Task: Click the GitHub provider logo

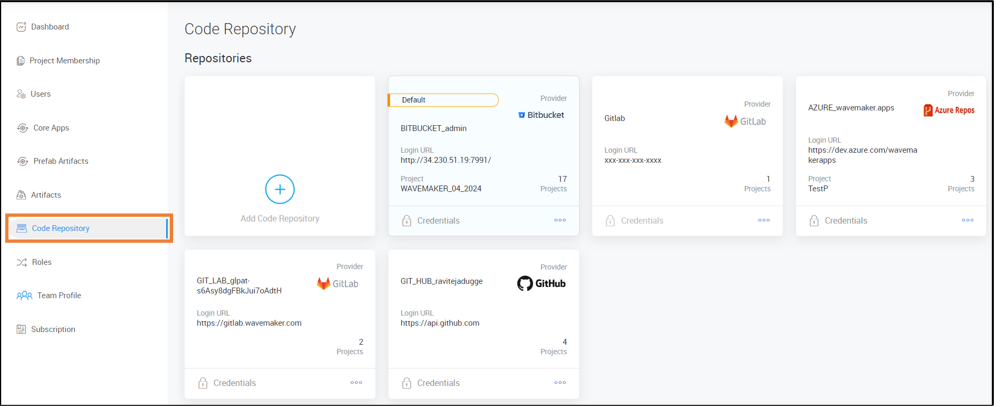Action: pos(541,283)
